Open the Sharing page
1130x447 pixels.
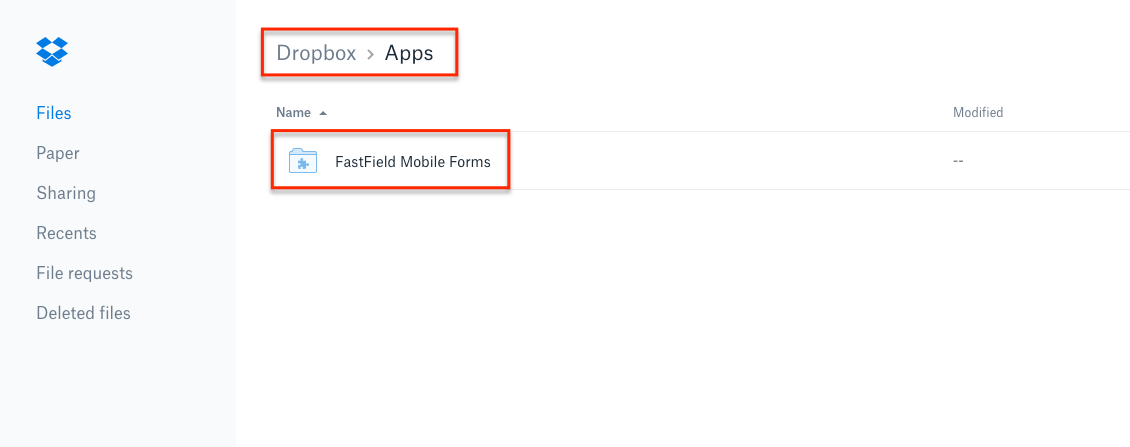[x=66, y=193]
